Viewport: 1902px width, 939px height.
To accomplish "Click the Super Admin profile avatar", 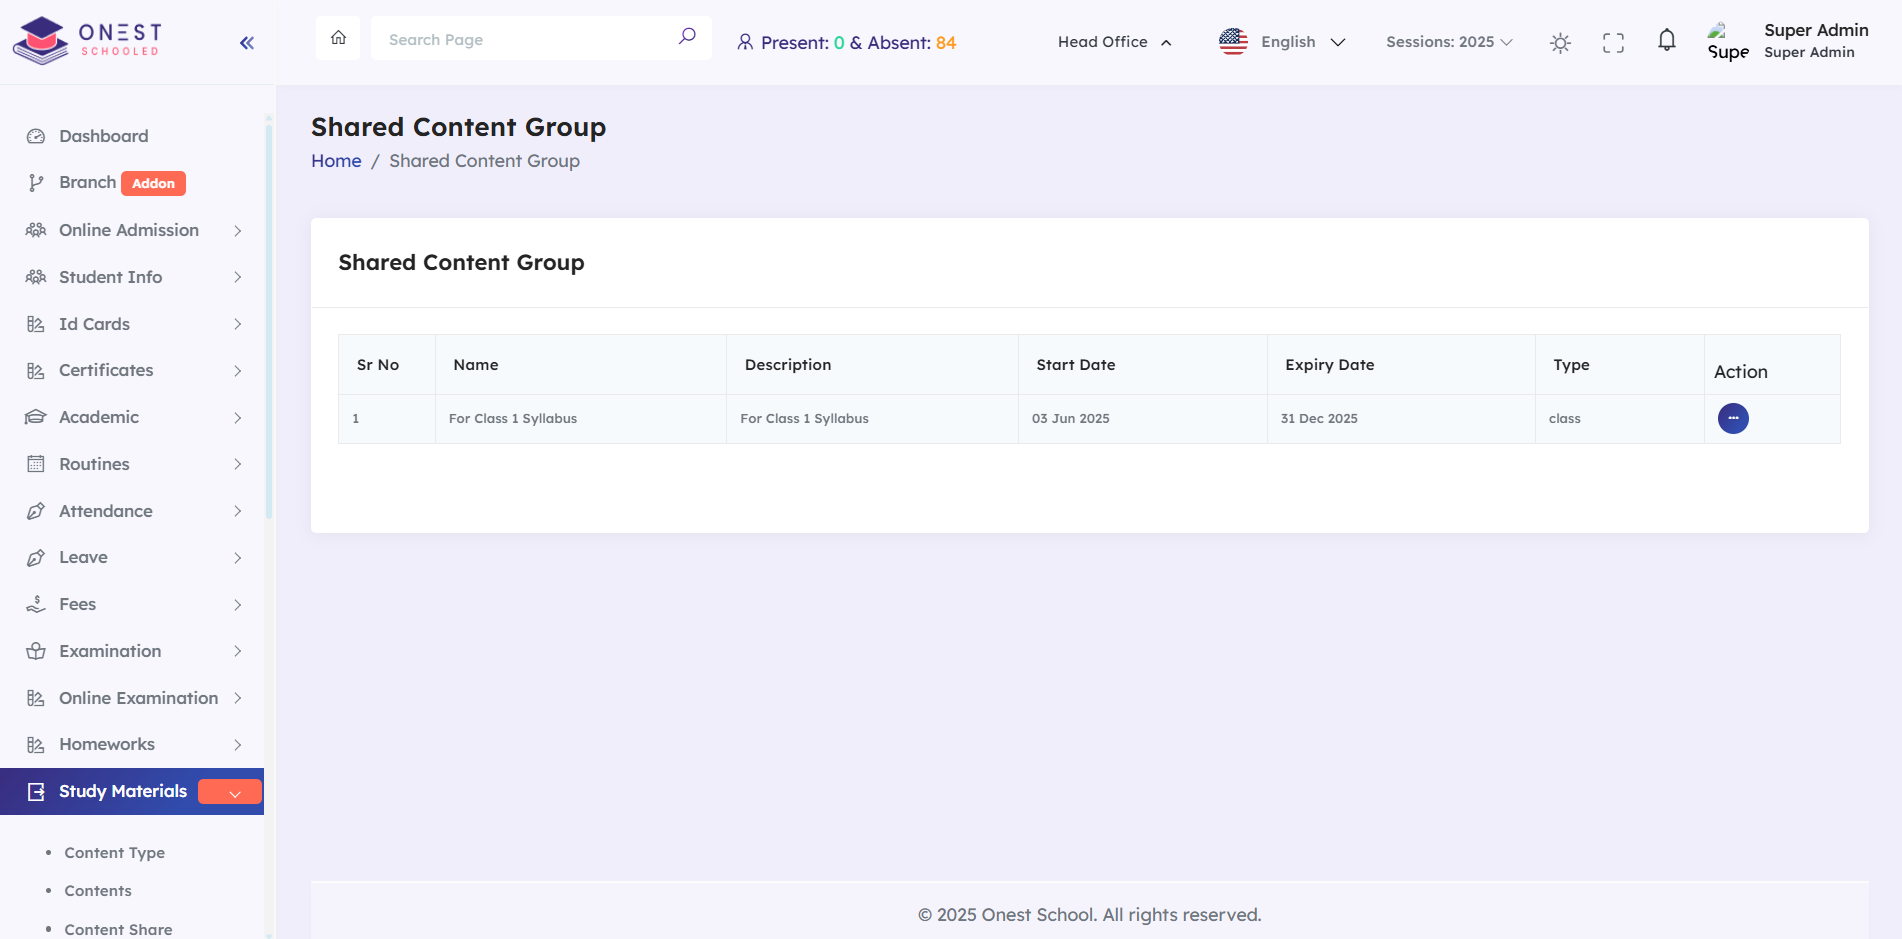I will (1727, 41).
